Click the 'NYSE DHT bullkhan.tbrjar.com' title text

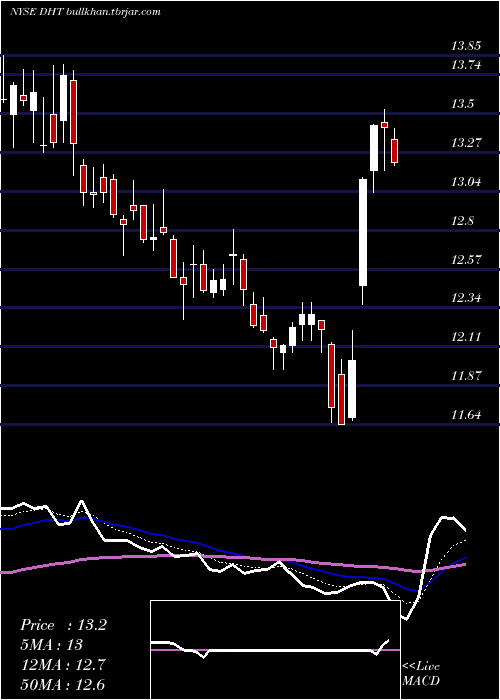tap(85, 12)
